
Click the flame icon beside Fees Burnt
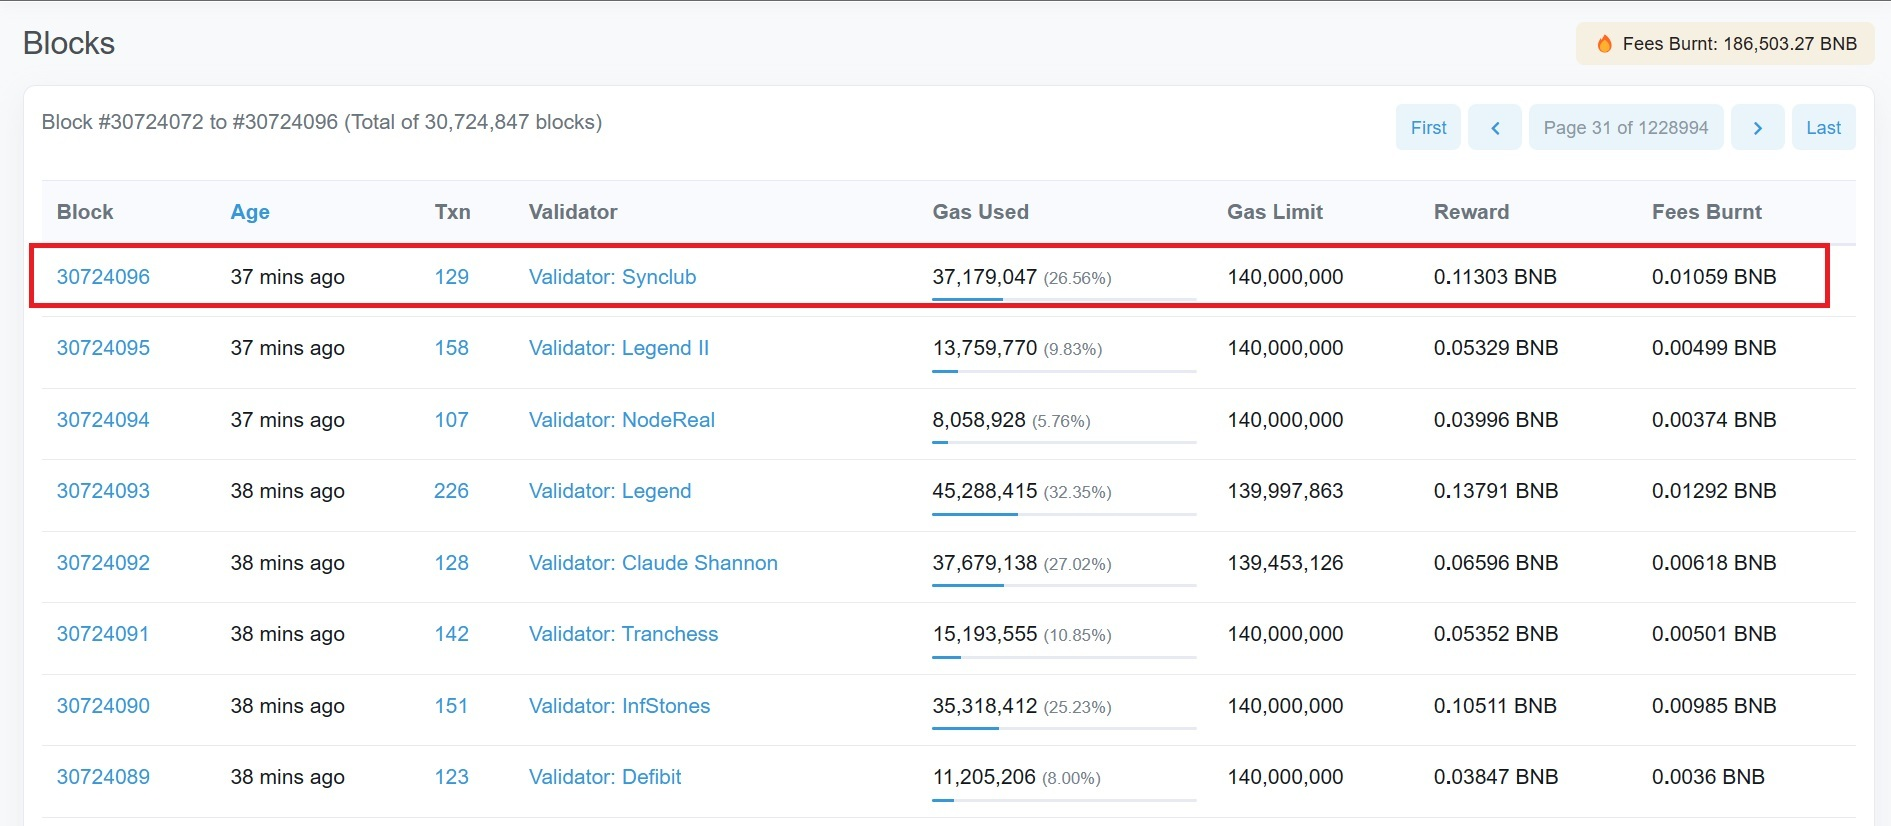1604,44
